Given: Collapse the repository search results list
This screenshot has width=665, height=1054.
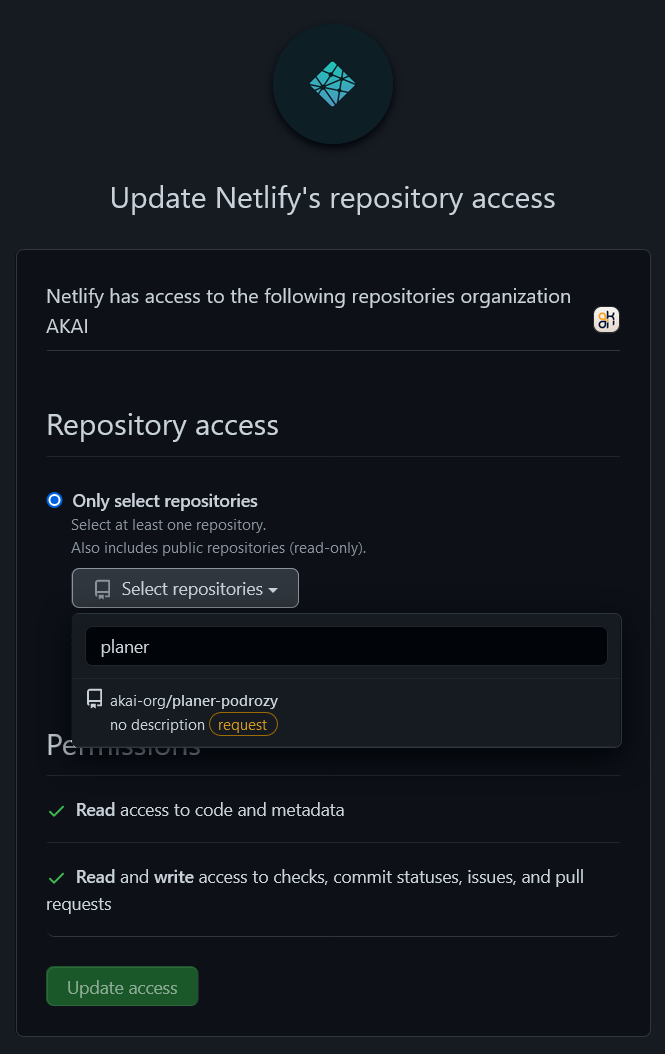Looking at the screenshot, I should click(x=185, y=588).
